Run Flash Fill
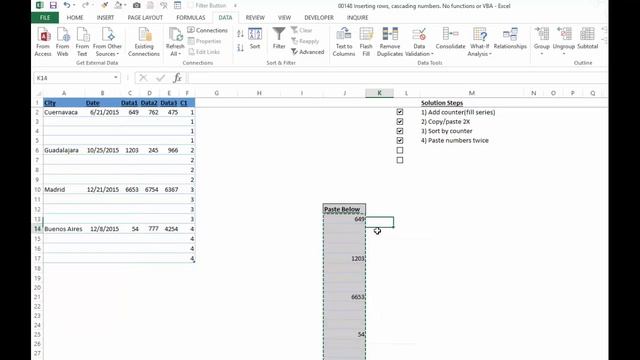Image resolution: width=640 pixels, height=360 pixels. (366, 42)
